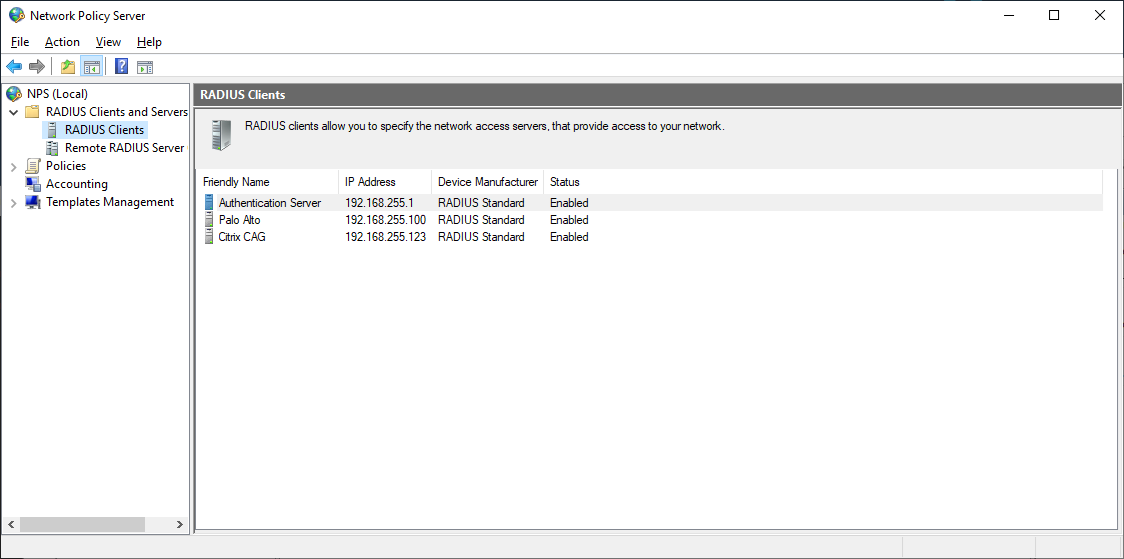Select the NPS (Local) root node
1124x559 pixels.
point(57,93)
